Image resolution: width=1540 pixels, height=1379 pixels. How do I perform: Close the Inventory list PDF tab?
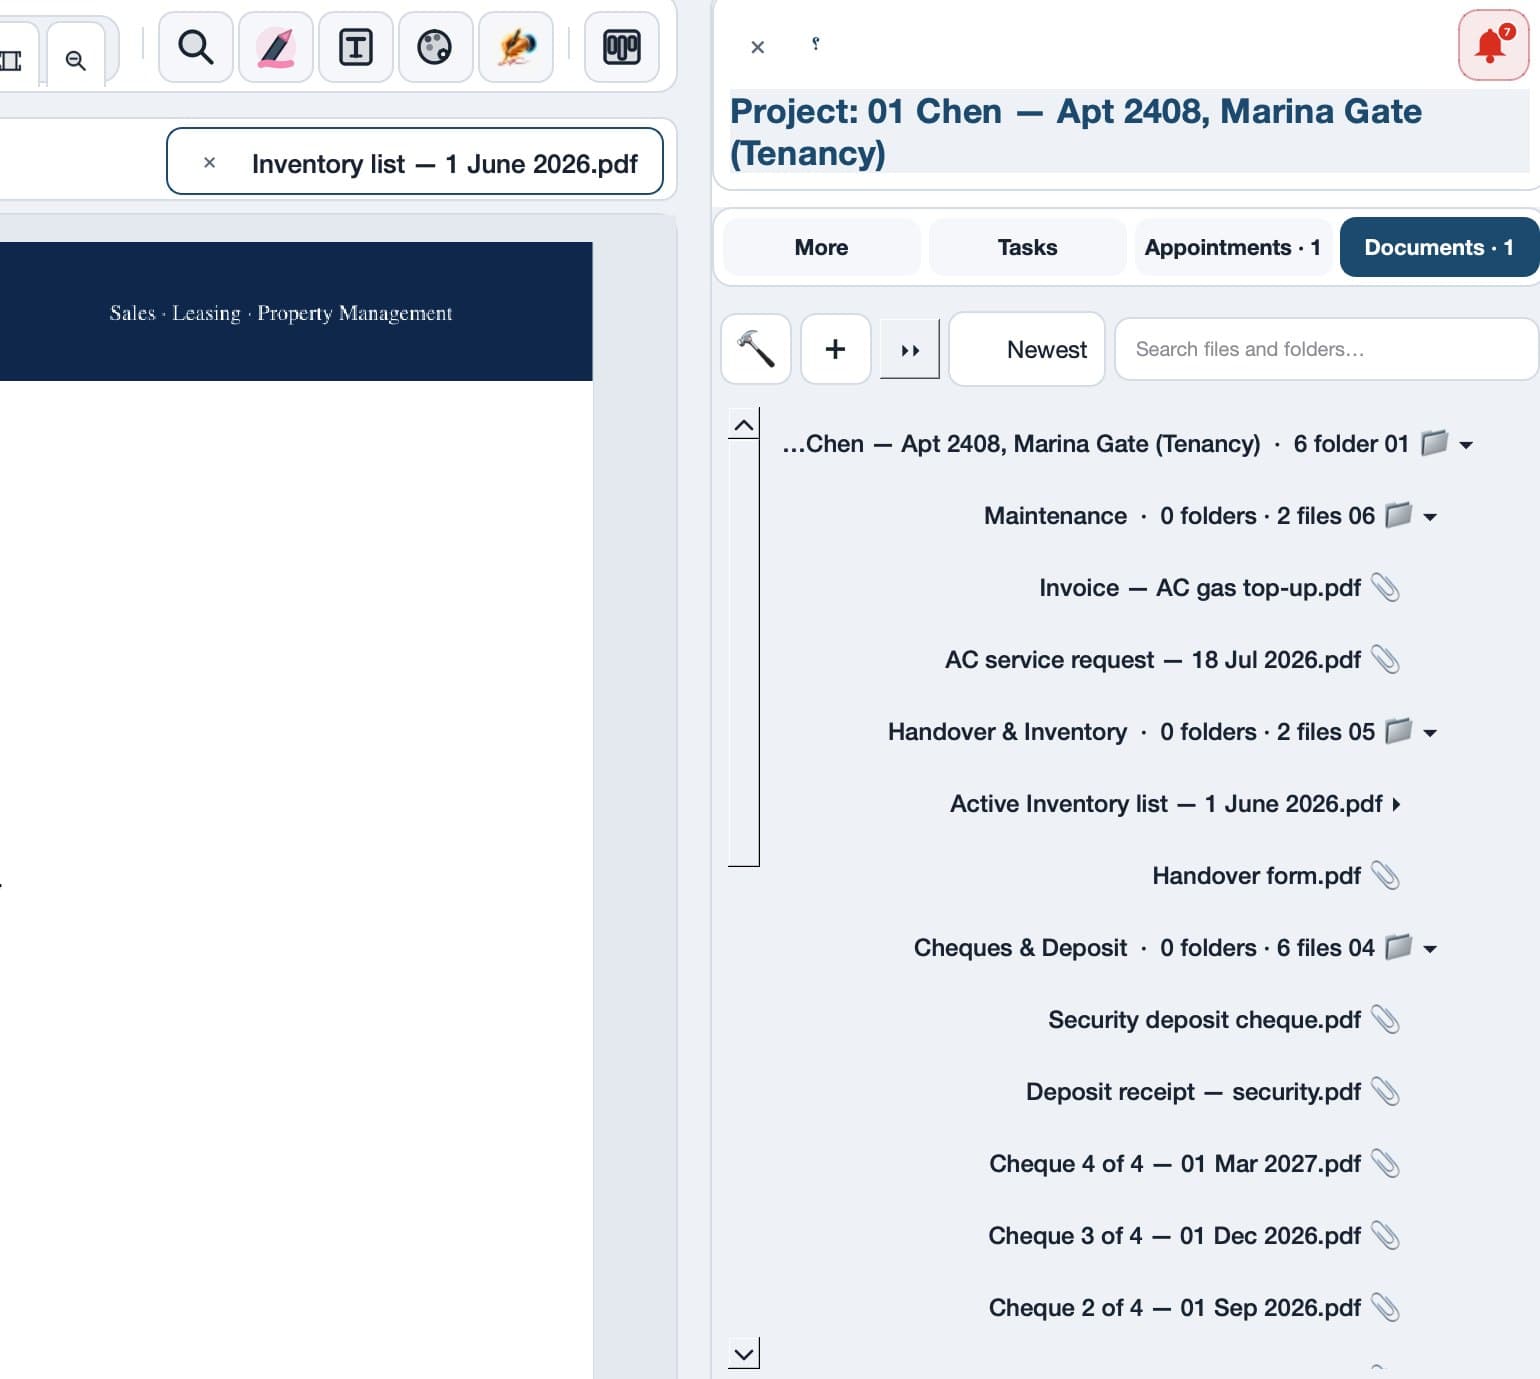pos(209,162)
